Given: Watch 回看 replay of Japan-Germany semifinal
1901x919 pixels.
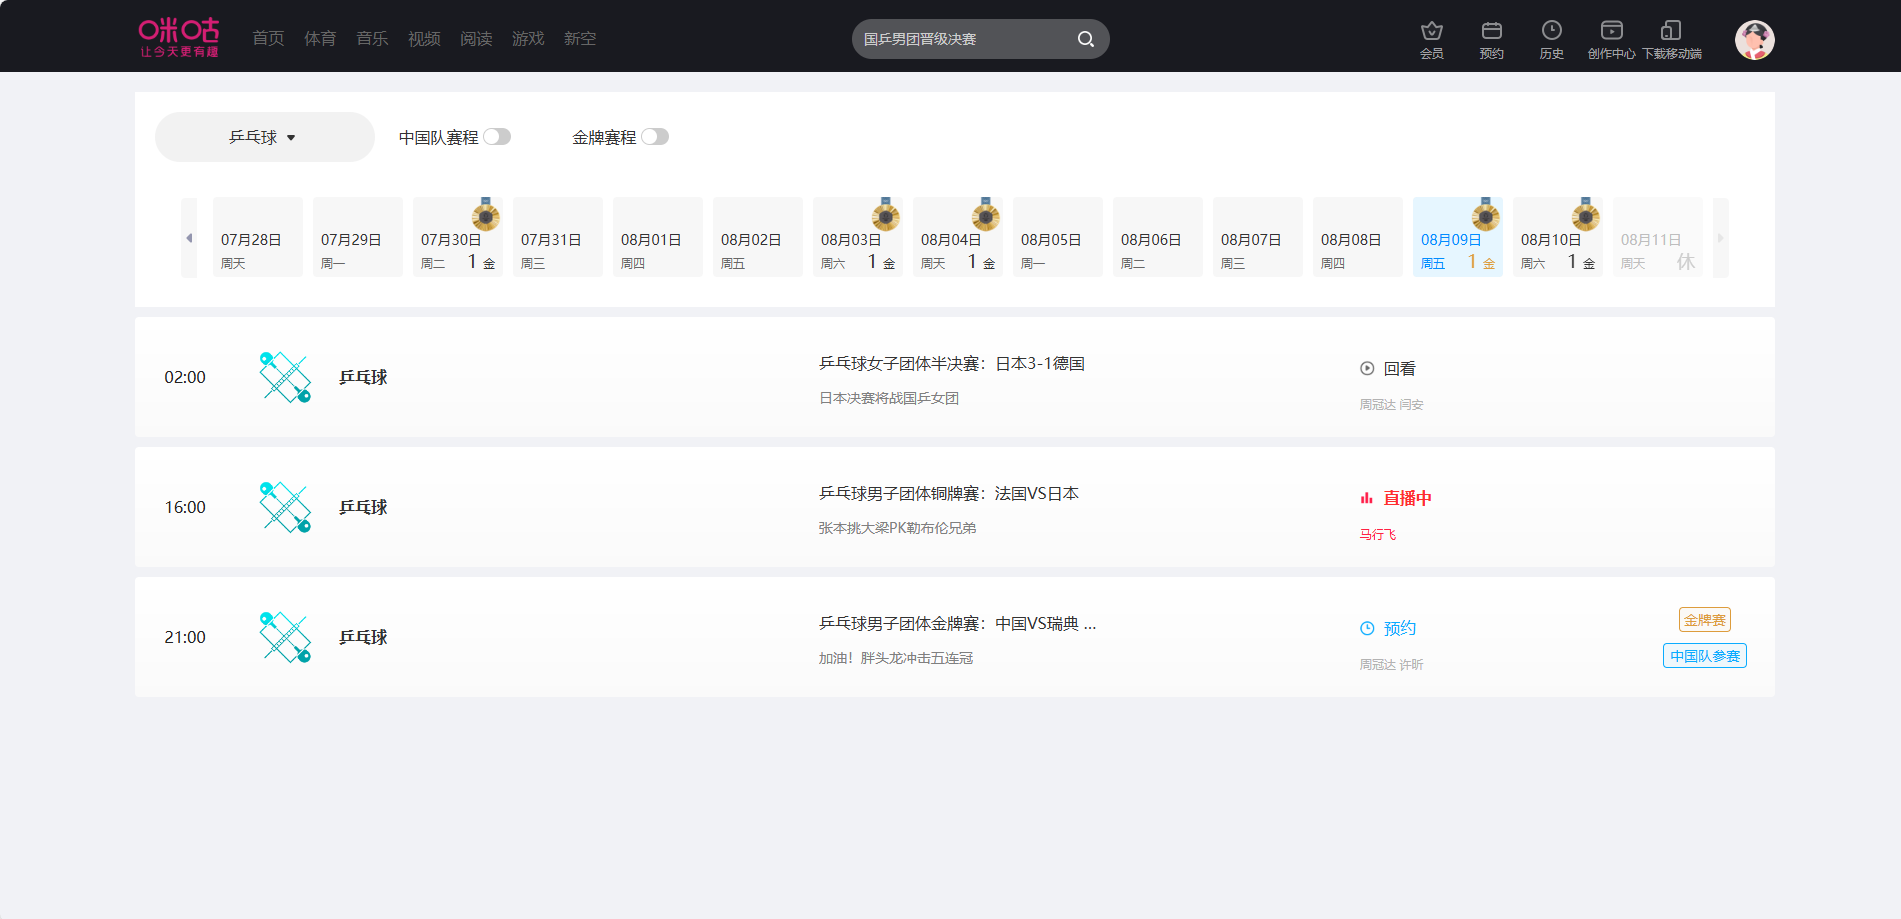Looking at the screenshot, I should [x=1388, y=369].
